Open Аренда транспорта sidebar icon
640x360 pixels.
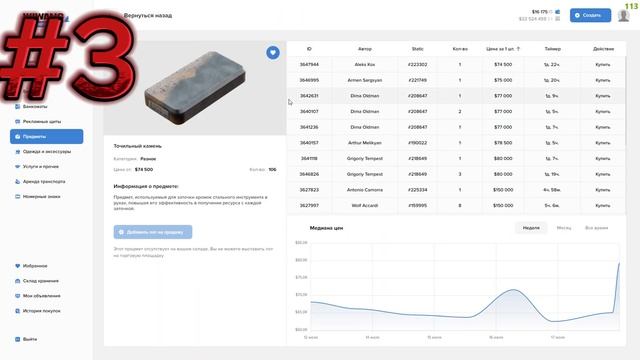tap(18, 182)
